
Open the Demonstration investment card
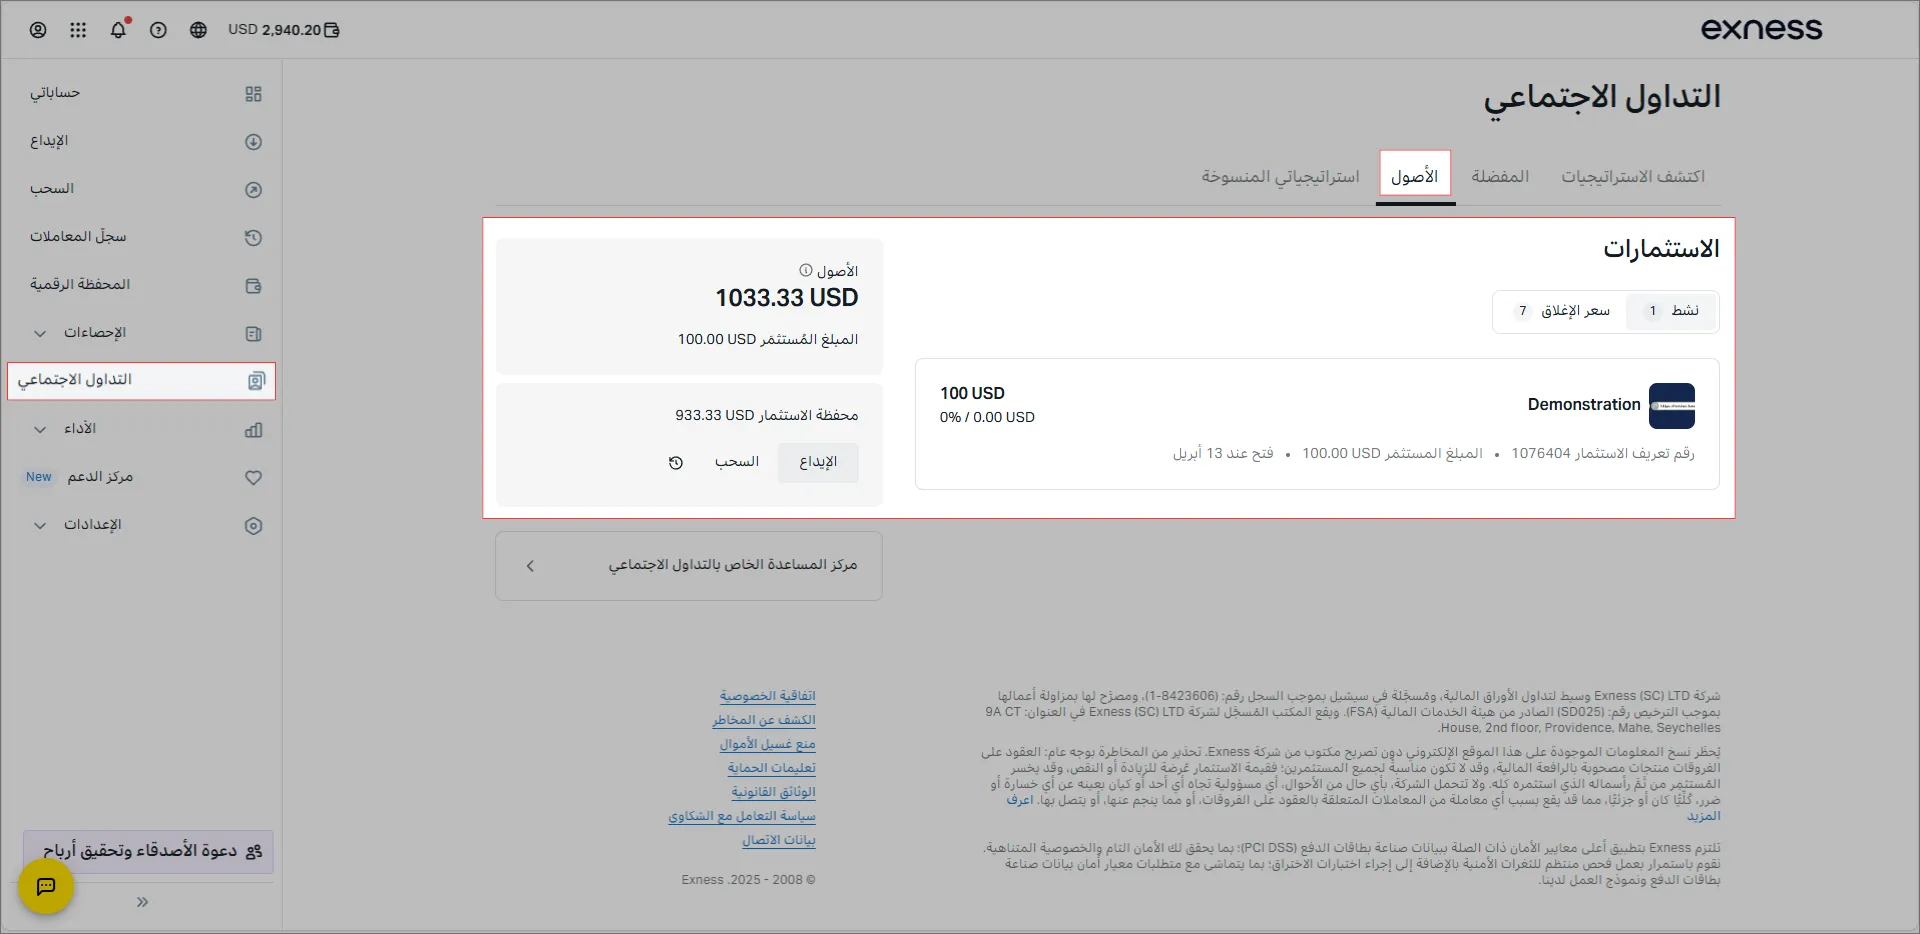(x=1317, y=424)
